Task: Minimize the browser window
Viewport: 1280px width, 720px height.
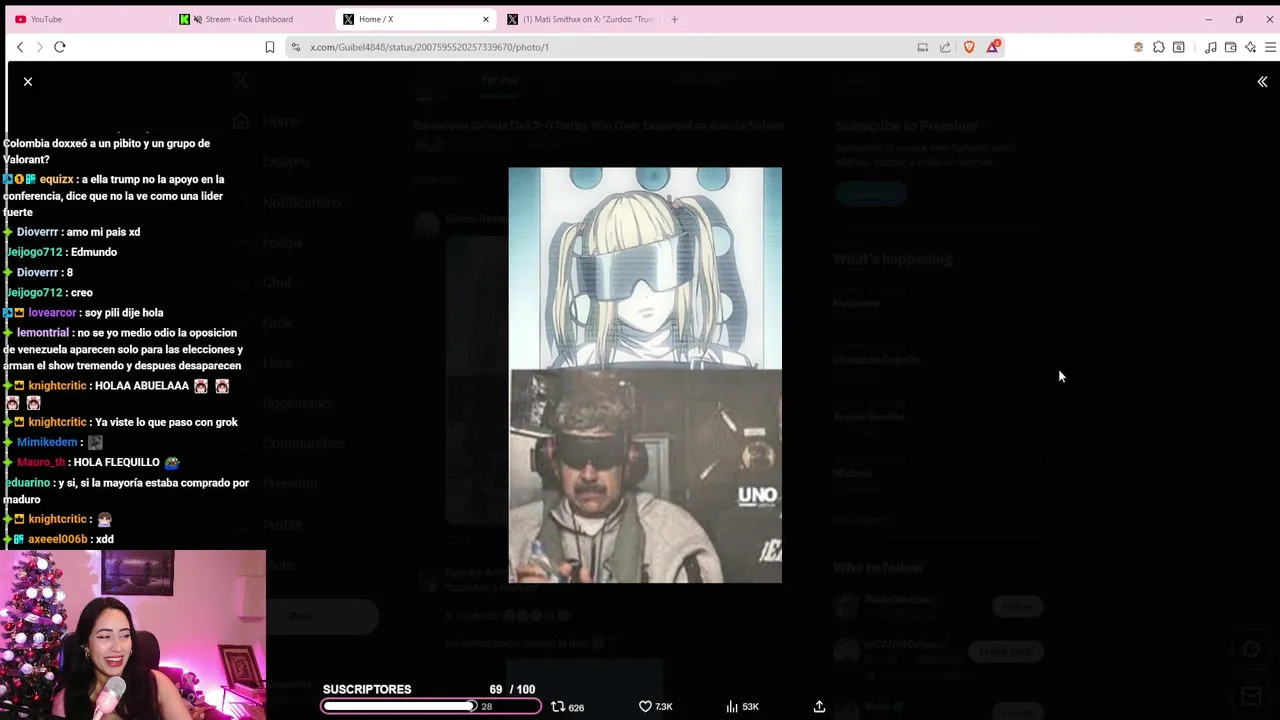Action: [1208, 19]
